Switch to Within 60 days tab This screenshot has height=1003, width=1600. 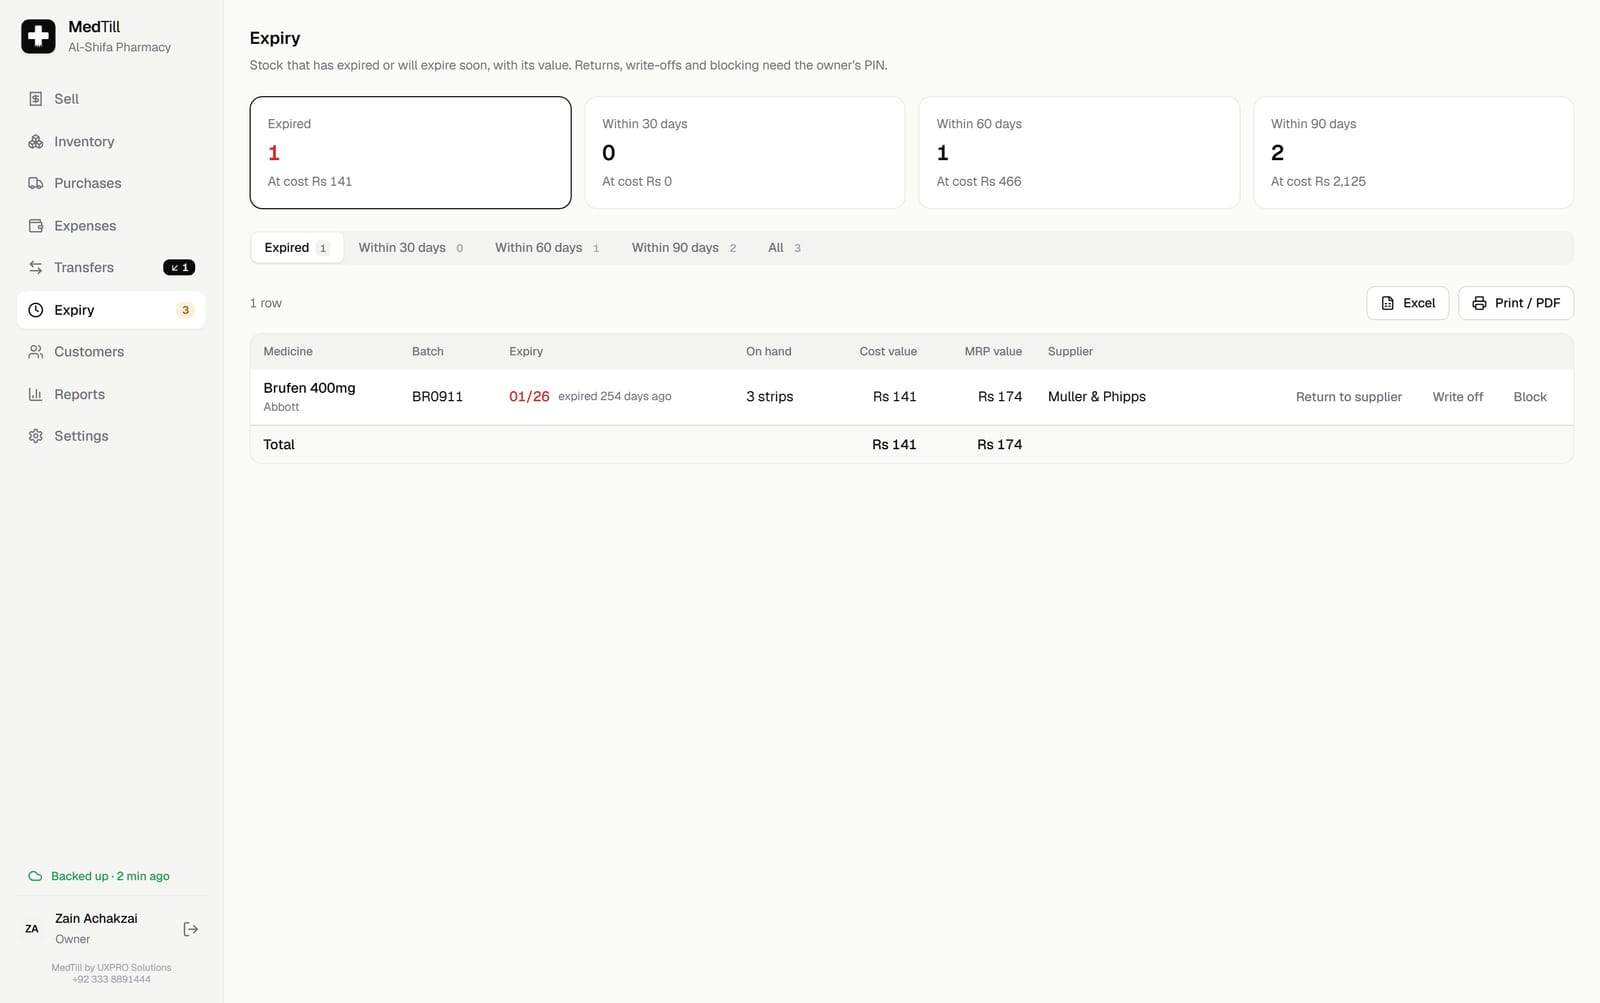pos(547,248)
